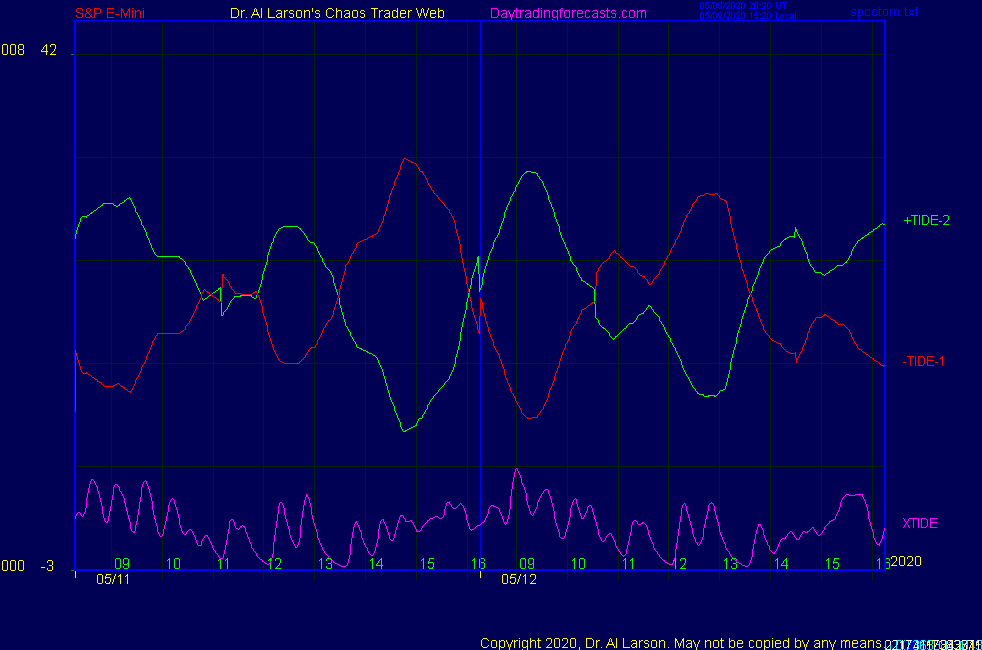Viewport: 982px width, 650px height.
Task: Click the S&P E-Mini chart label
Action: click(x=112, y=13)
